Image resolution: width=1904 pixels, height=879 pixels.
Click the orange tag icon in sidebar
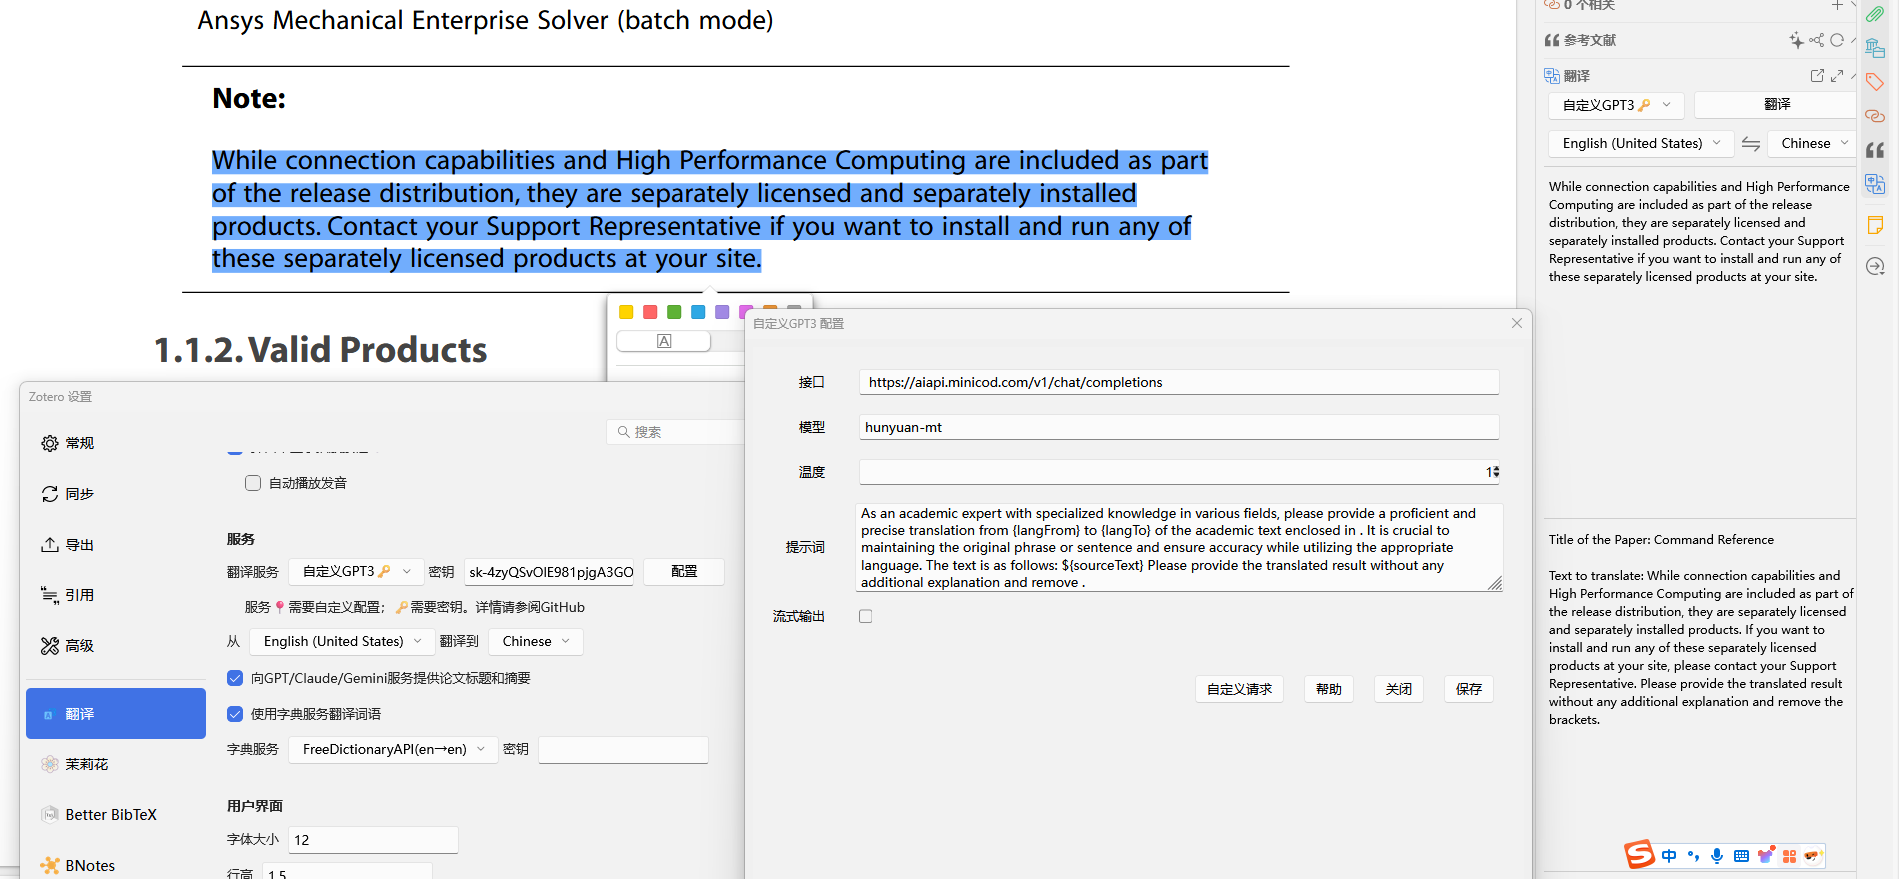tap(1875, 82)
